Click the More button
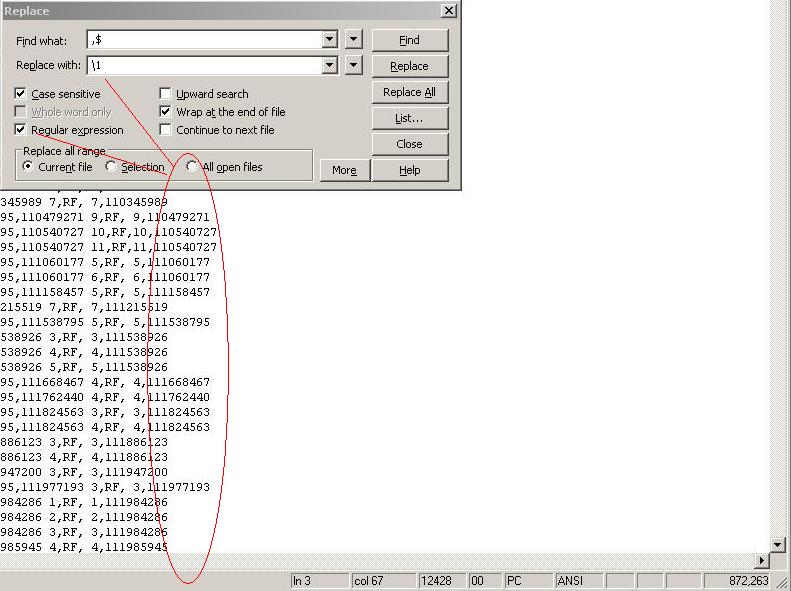The height and width of the screenshot is (591, 791). (x=345, y=170)
